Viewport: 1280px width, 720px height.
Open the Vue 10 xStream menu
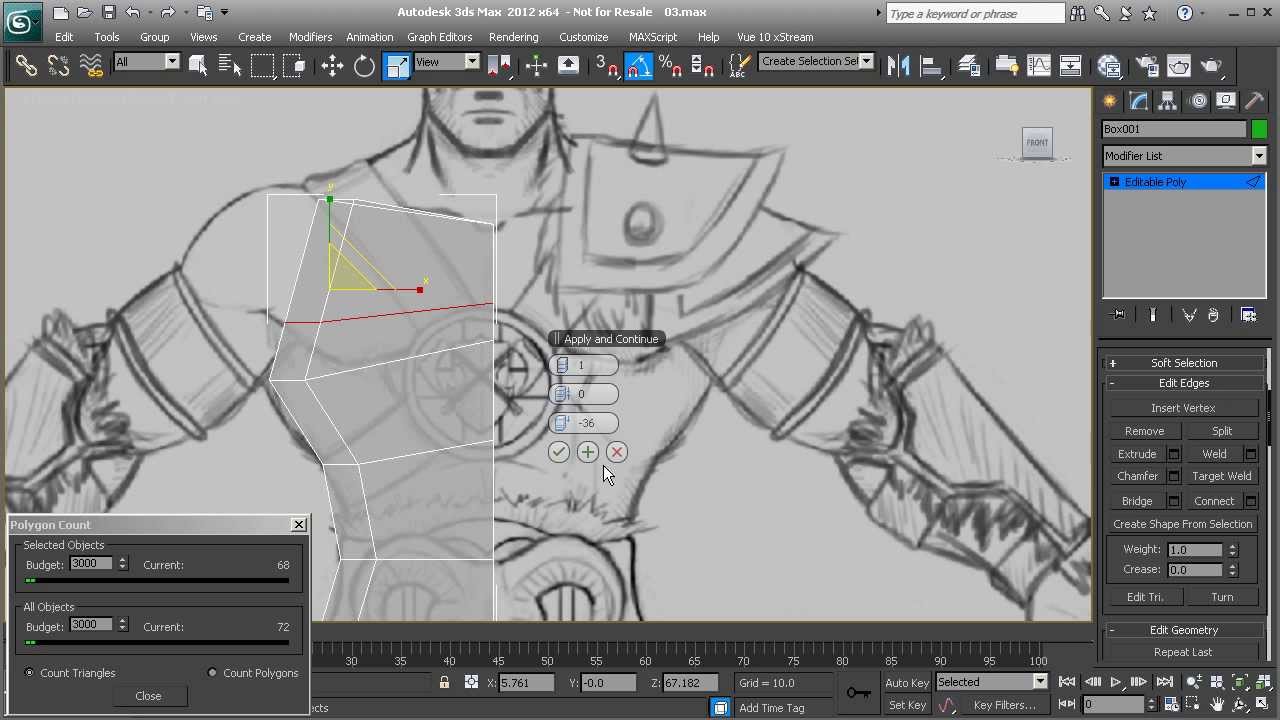tap(774, 37)
